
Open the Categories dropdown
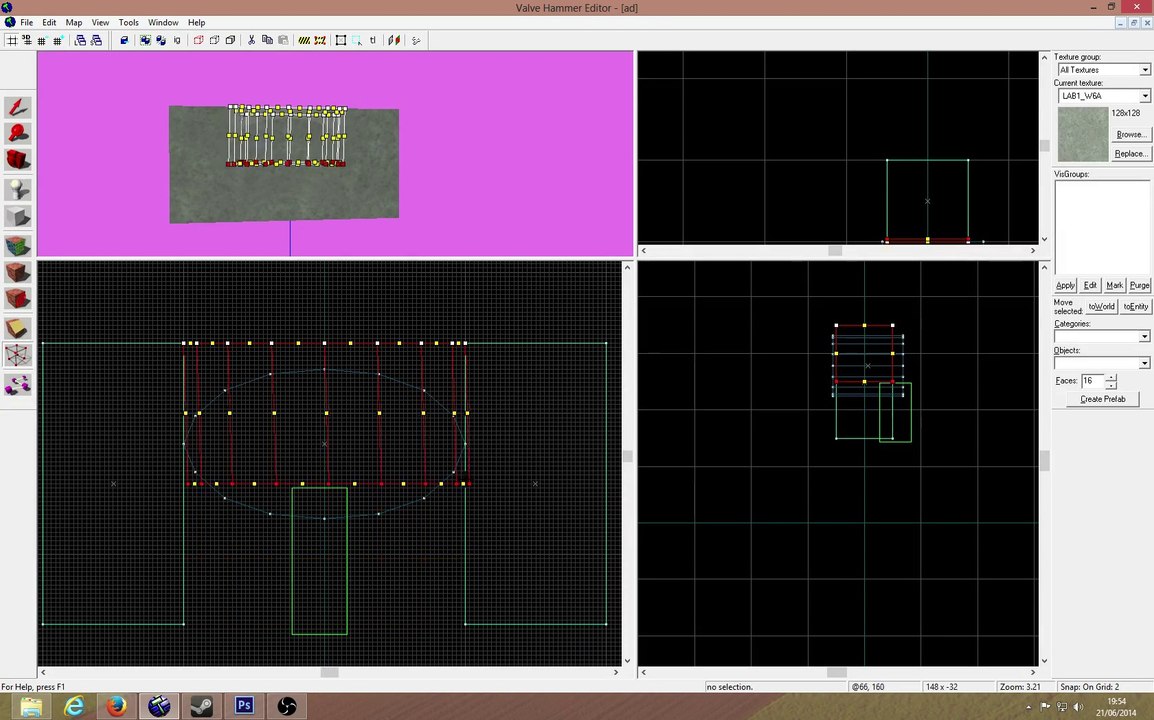[x=1102, y=336]
